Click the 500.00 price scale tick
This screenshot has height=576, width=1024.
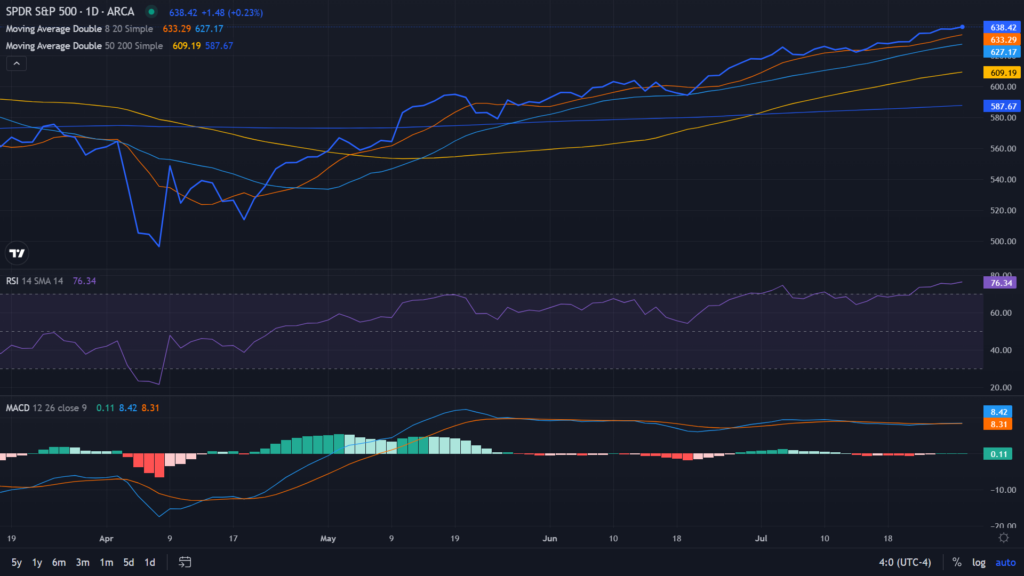coord(1003,241)
